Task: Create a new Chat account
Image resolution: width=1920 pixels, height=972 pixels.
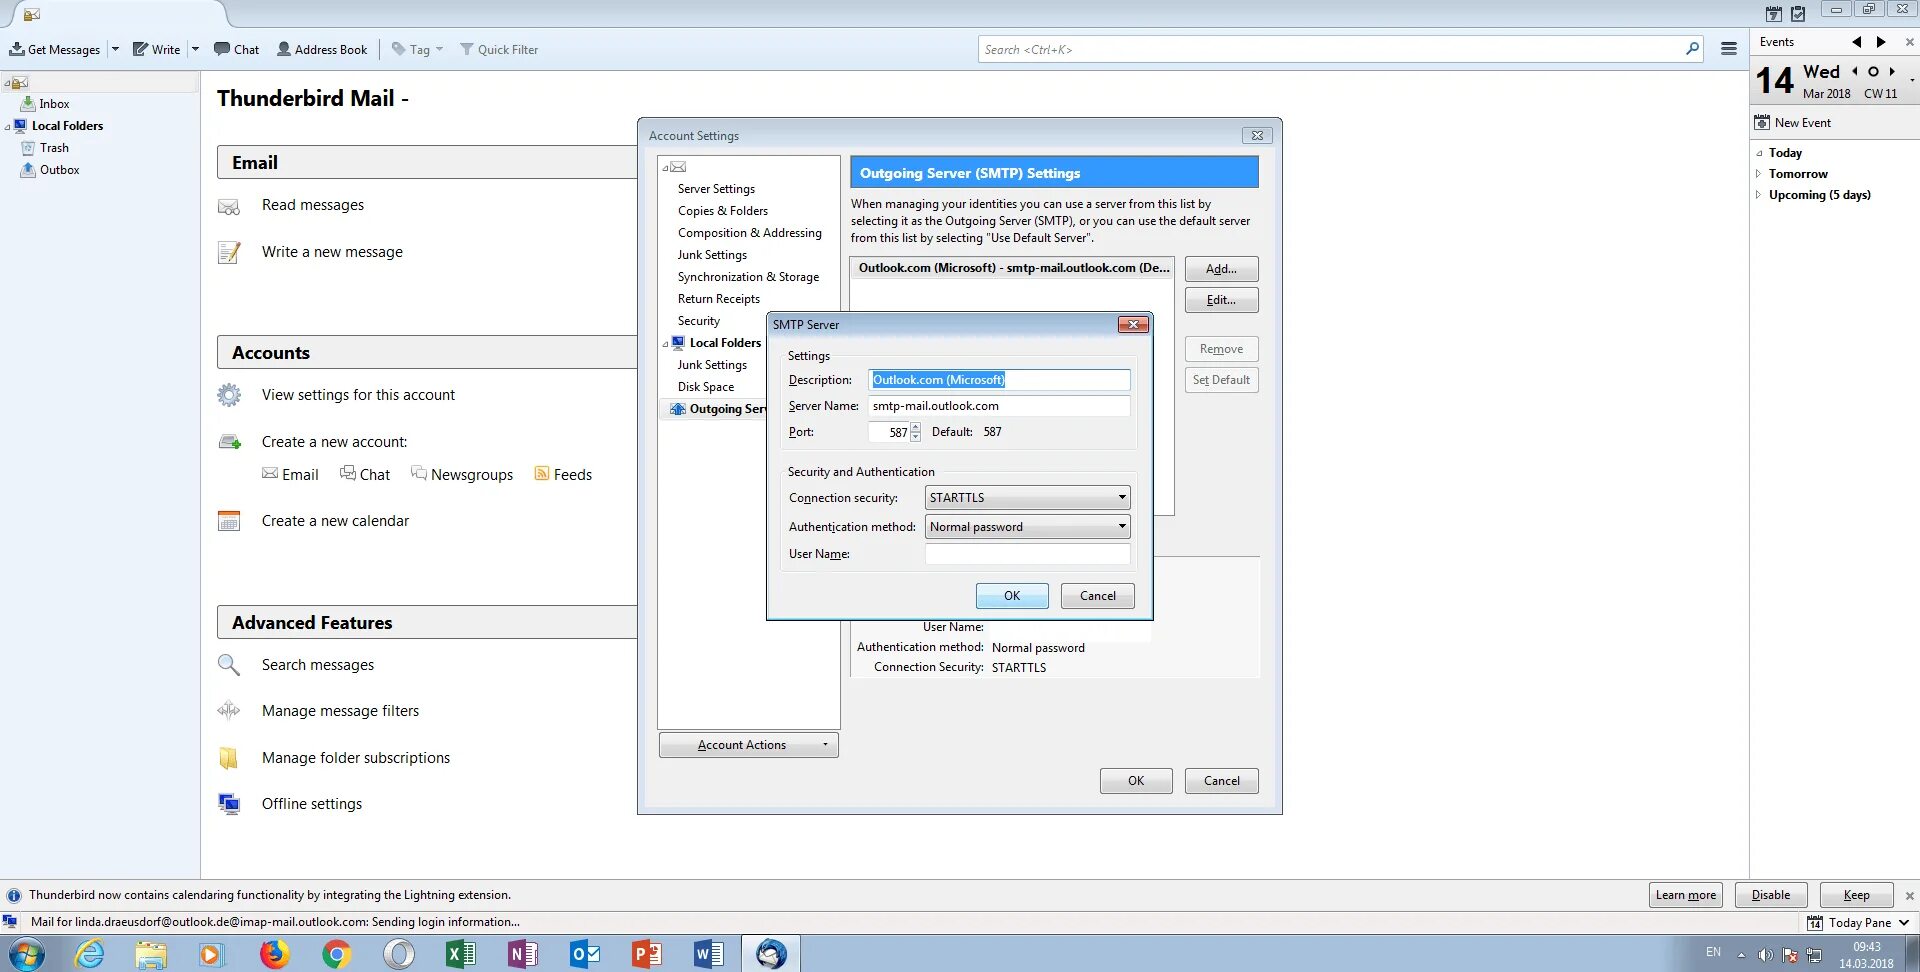Action: click(365, 474)
